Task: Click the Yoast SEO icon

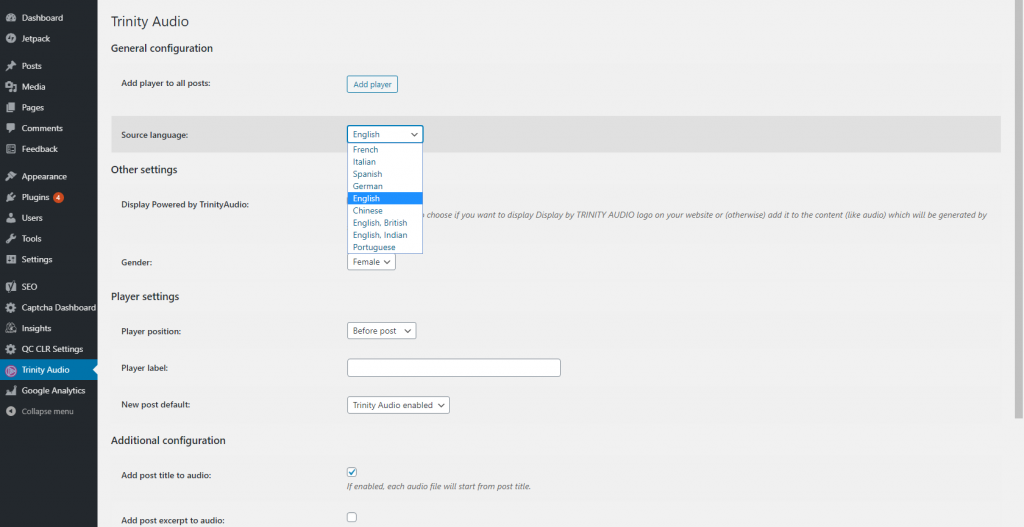Action: pyautogui.click(x=10, y=287)
